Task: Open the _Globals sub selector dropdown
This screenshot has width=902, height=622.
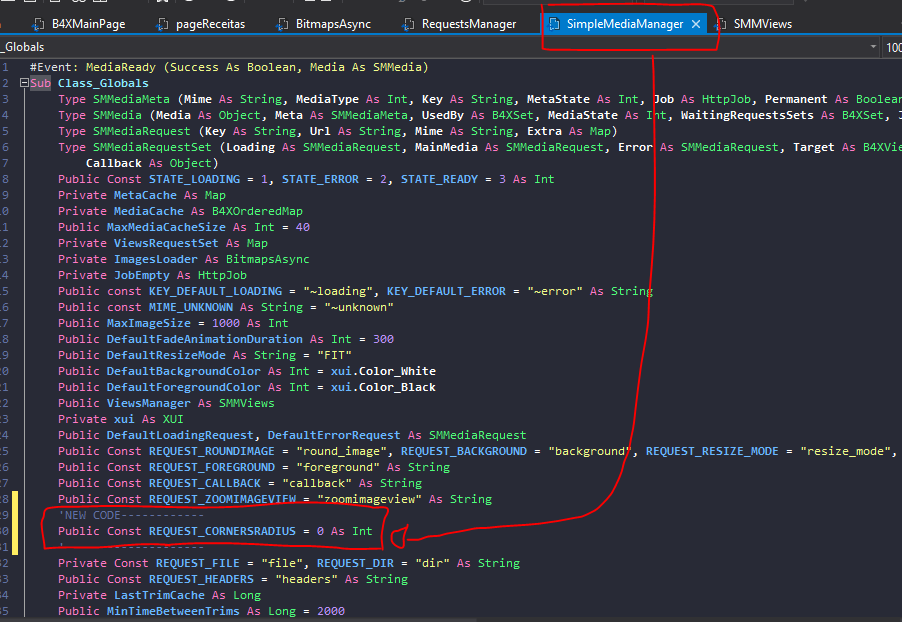Action: (873, 47)
